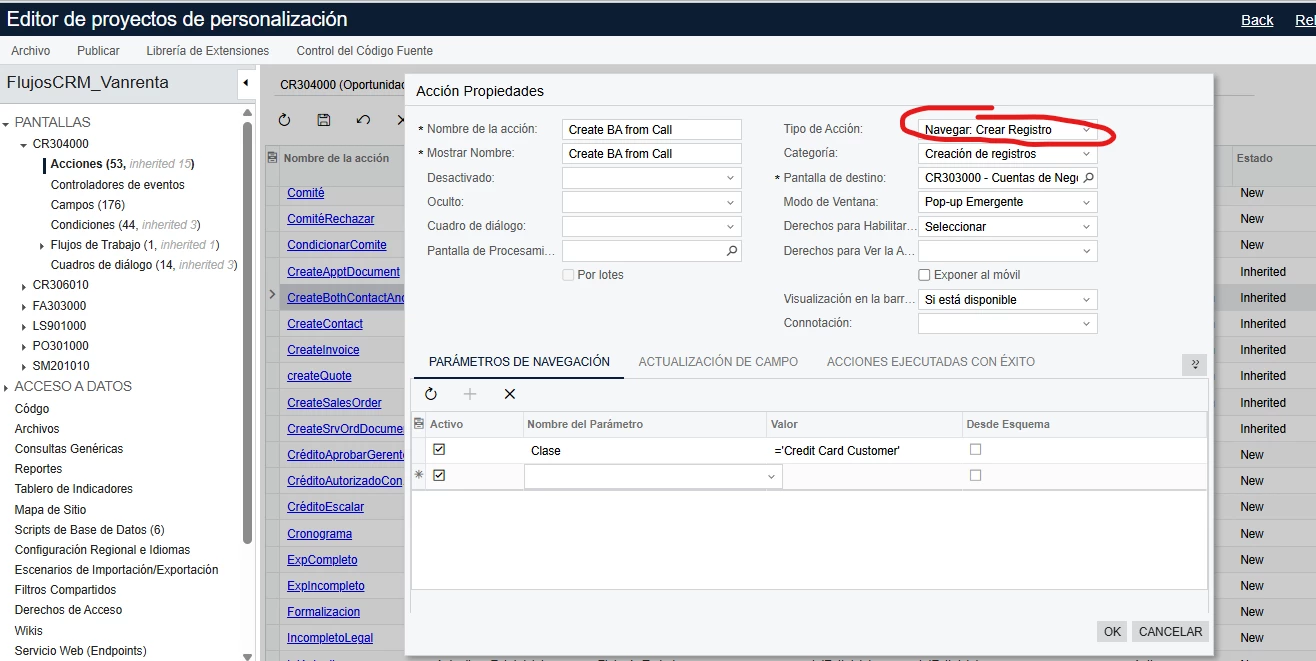Check Desde Esquema in the new row

pyautogui.click(x=975, y=476)
